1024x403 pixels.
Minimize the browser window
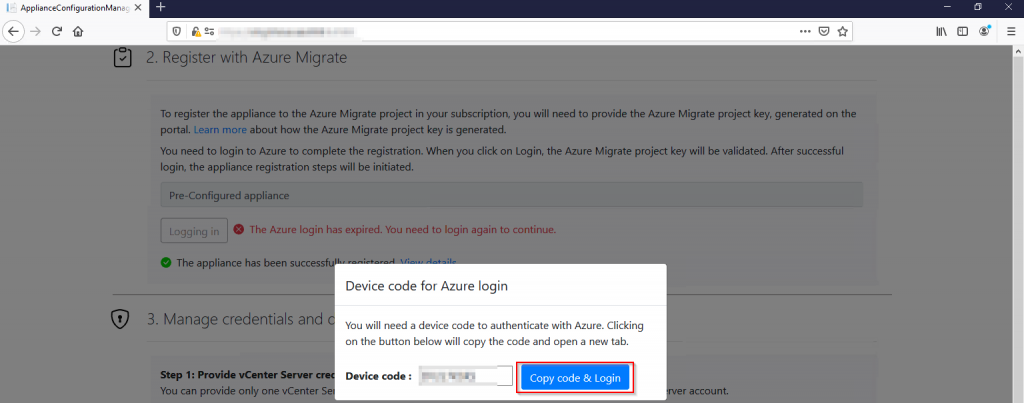tap(947, 7)
